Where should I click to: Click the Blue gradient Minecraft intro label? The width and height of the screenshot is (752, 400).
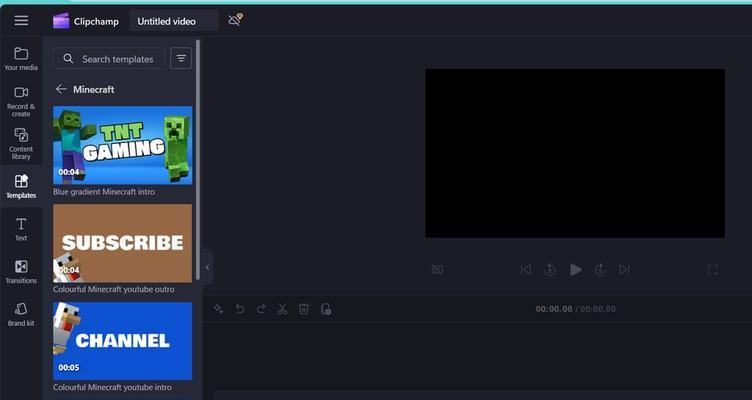coord(104,192)
